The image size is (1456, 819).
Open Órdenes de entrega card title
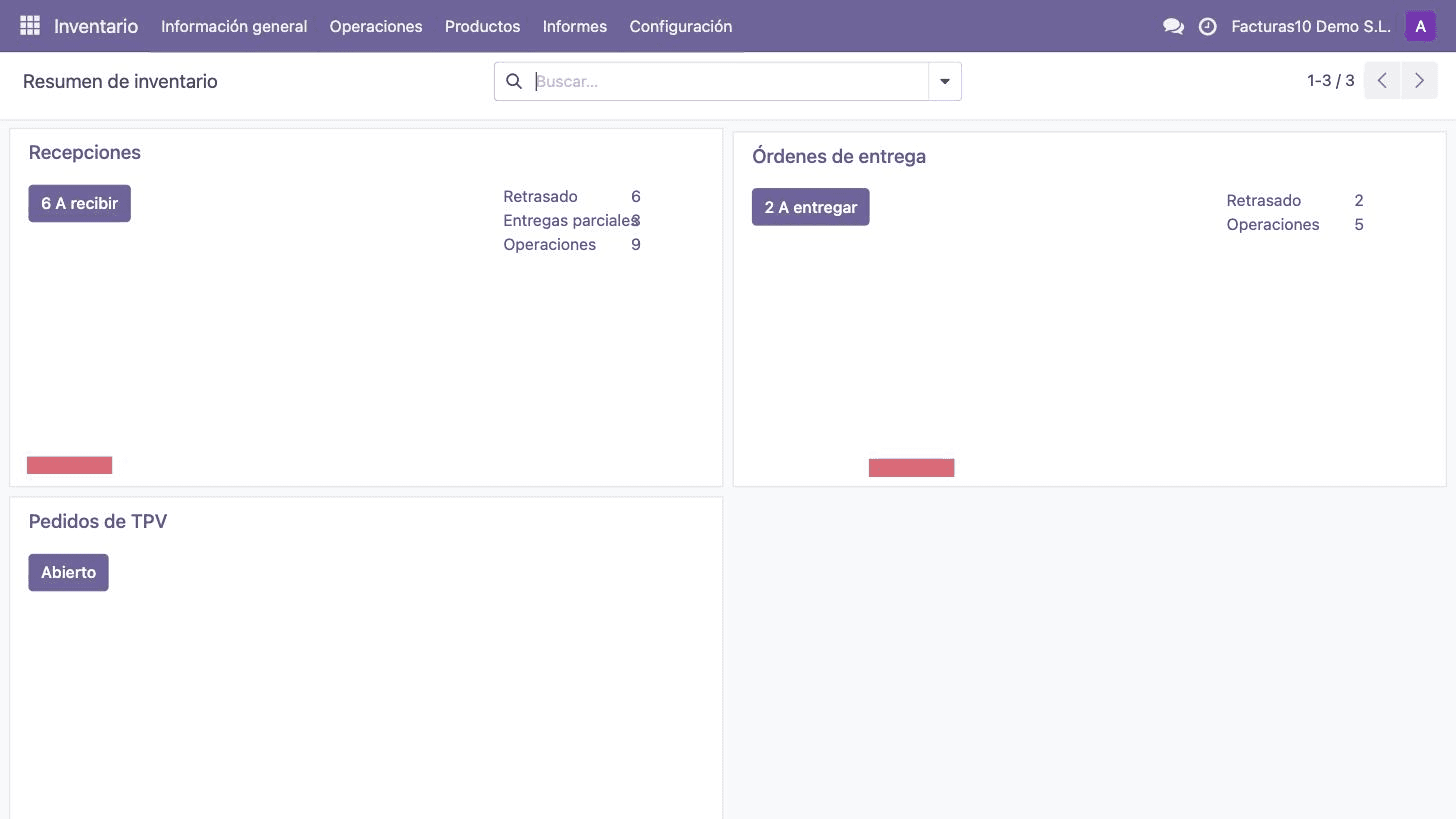point(839,156)
